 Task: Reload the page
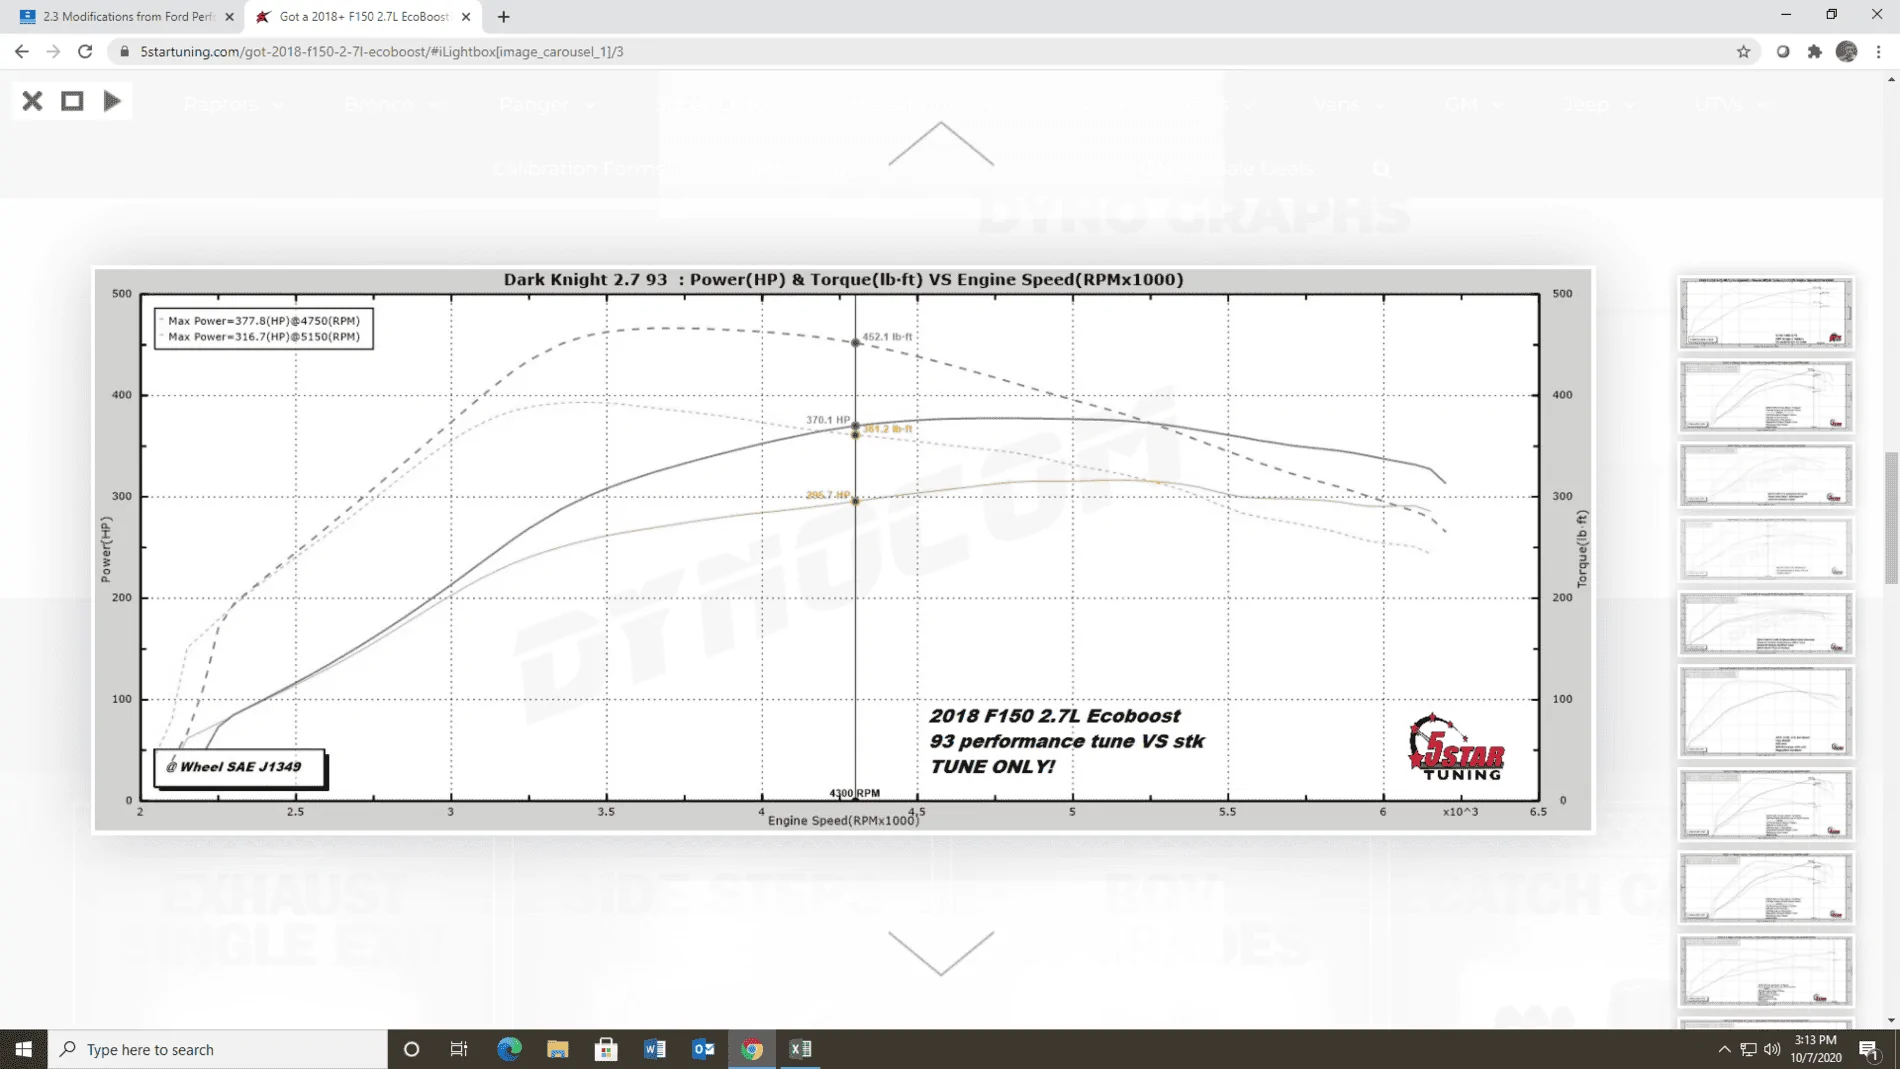[x=85, y=51]
